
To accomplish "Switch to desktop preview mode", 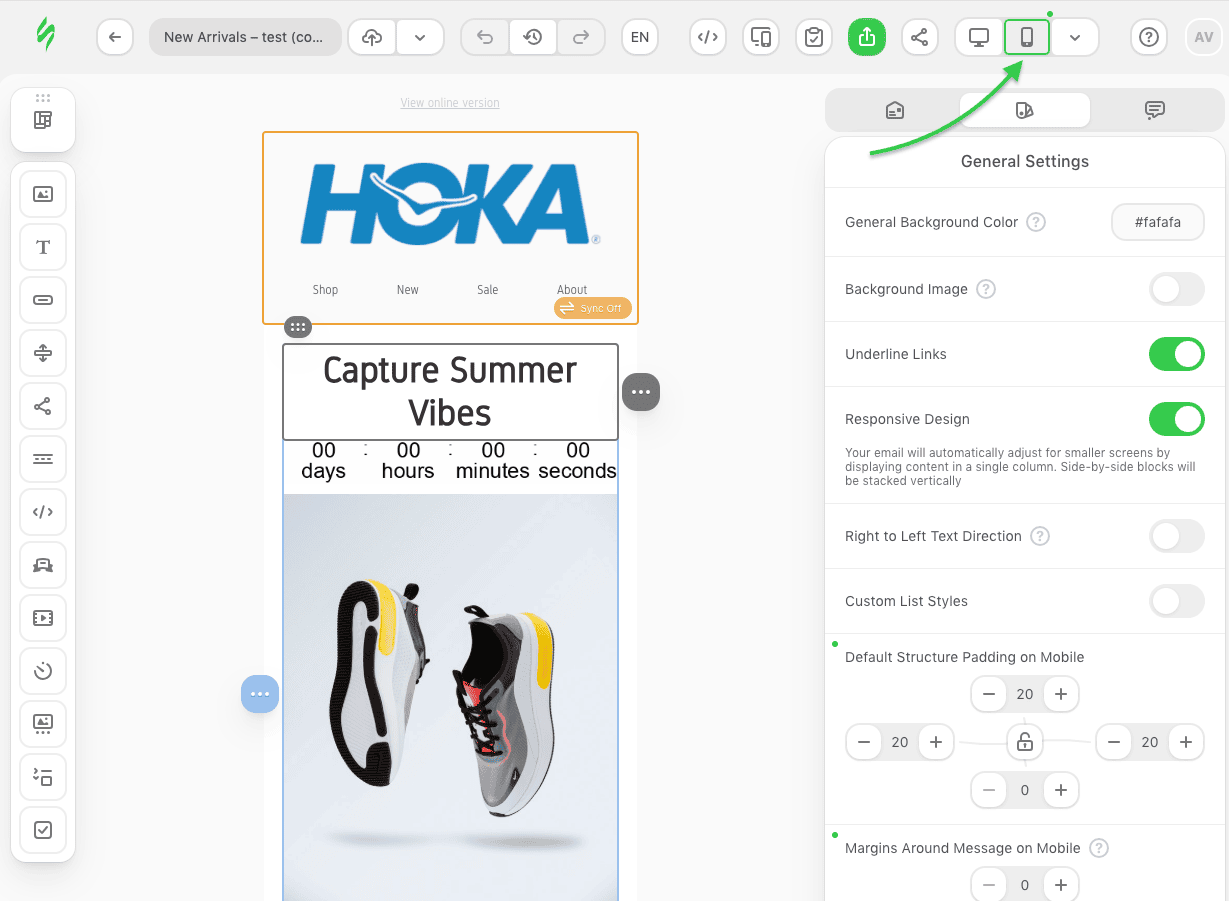I will [977, 36].
